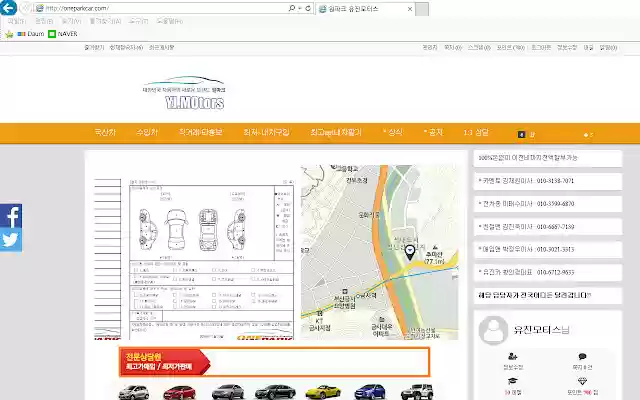Click the favorites star icon on bookmarks bar

[x=9, y=34]
